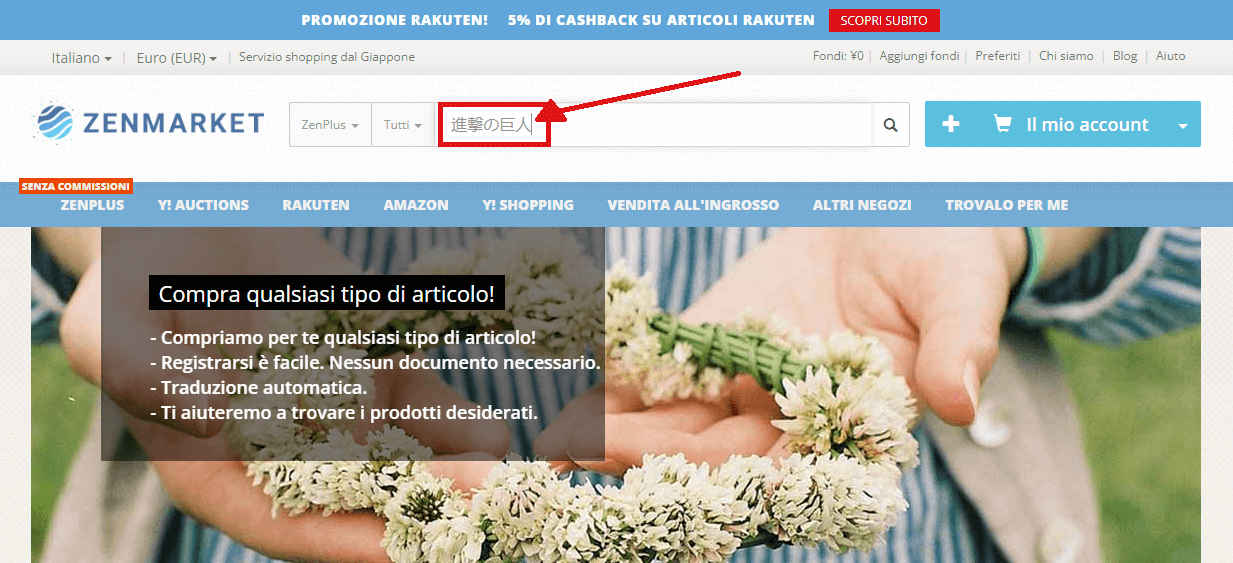Image resolution: width=1233 pixels, height=563 pixels.
Task: Click the Aiuto help link
Action: coord(1170,56)
